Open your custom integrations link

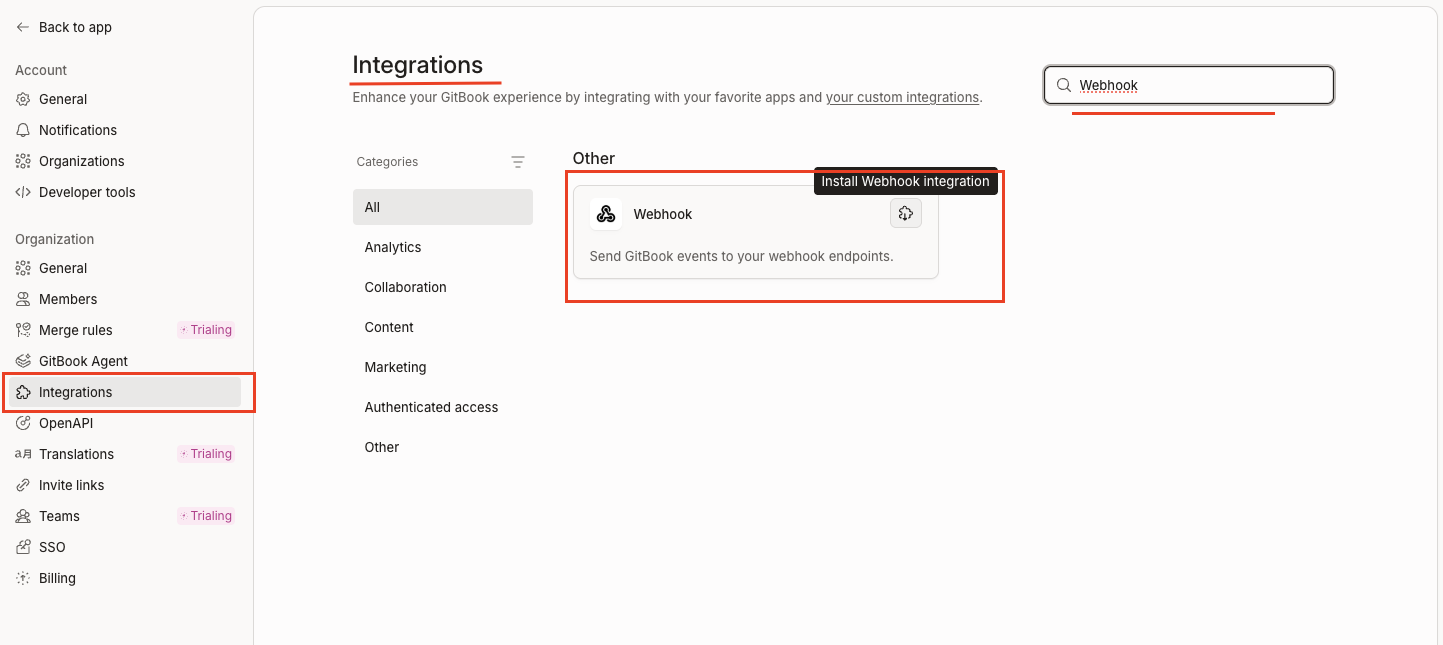902,97
